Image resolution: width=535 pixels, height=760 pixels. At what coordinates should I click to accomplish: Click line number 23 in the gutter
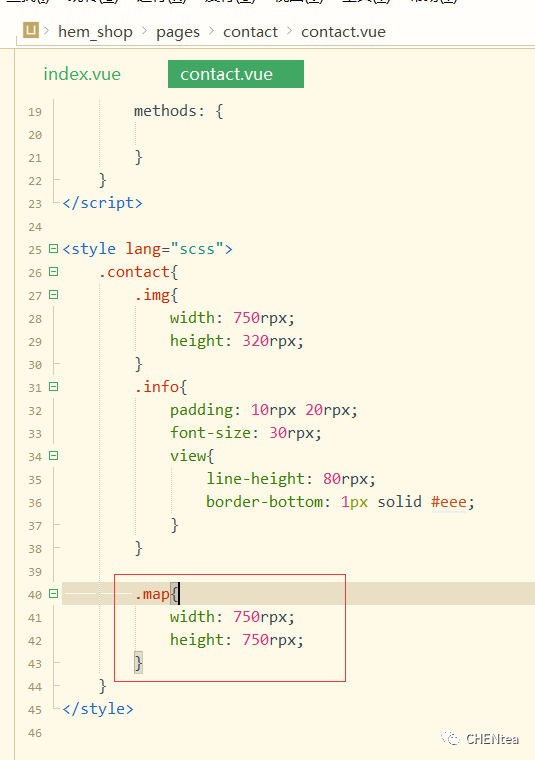[x=35, y=204]
